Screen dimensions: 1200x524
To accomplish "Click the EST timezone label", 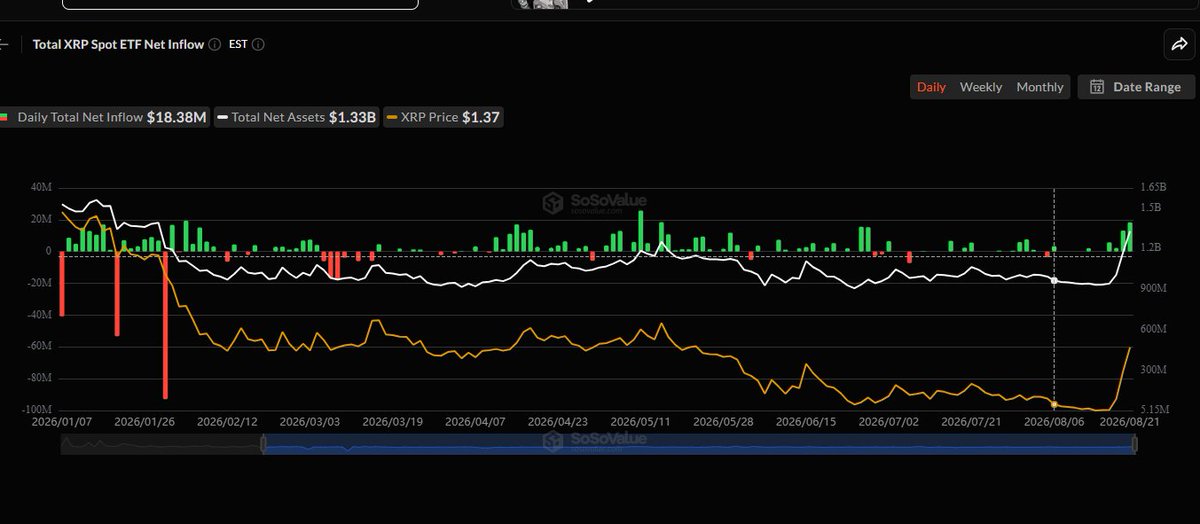I will tap(239, 45).
